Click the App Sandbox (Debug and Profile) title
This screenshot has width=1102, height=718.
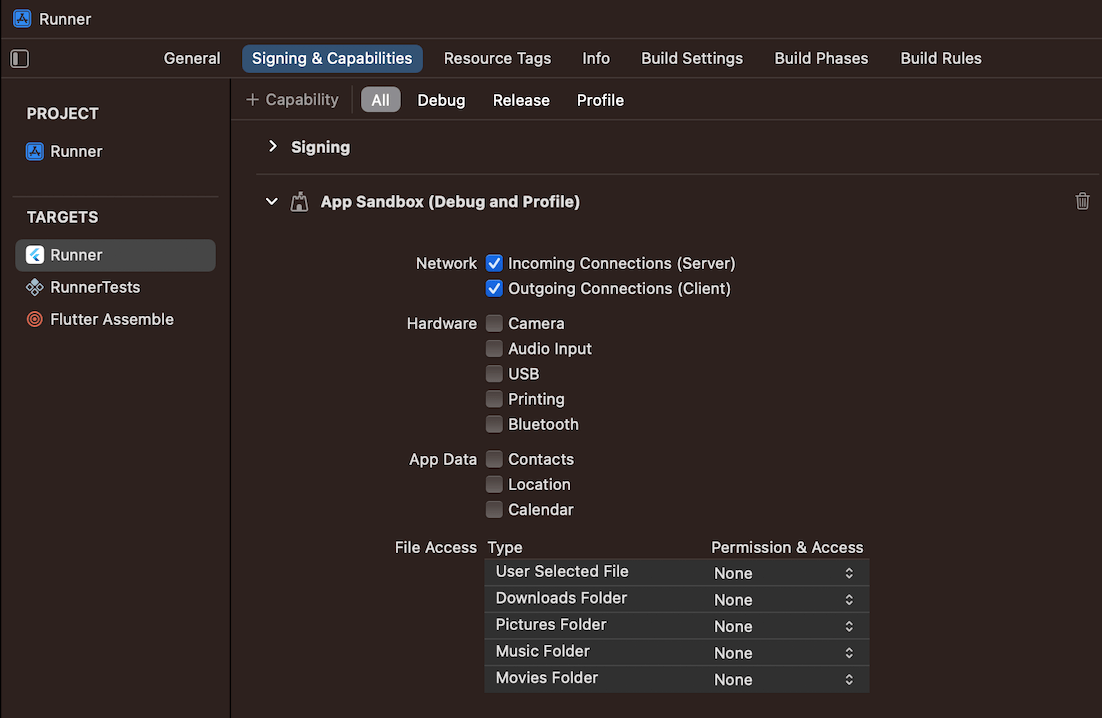pyautogui.click(x=450, y=202)
